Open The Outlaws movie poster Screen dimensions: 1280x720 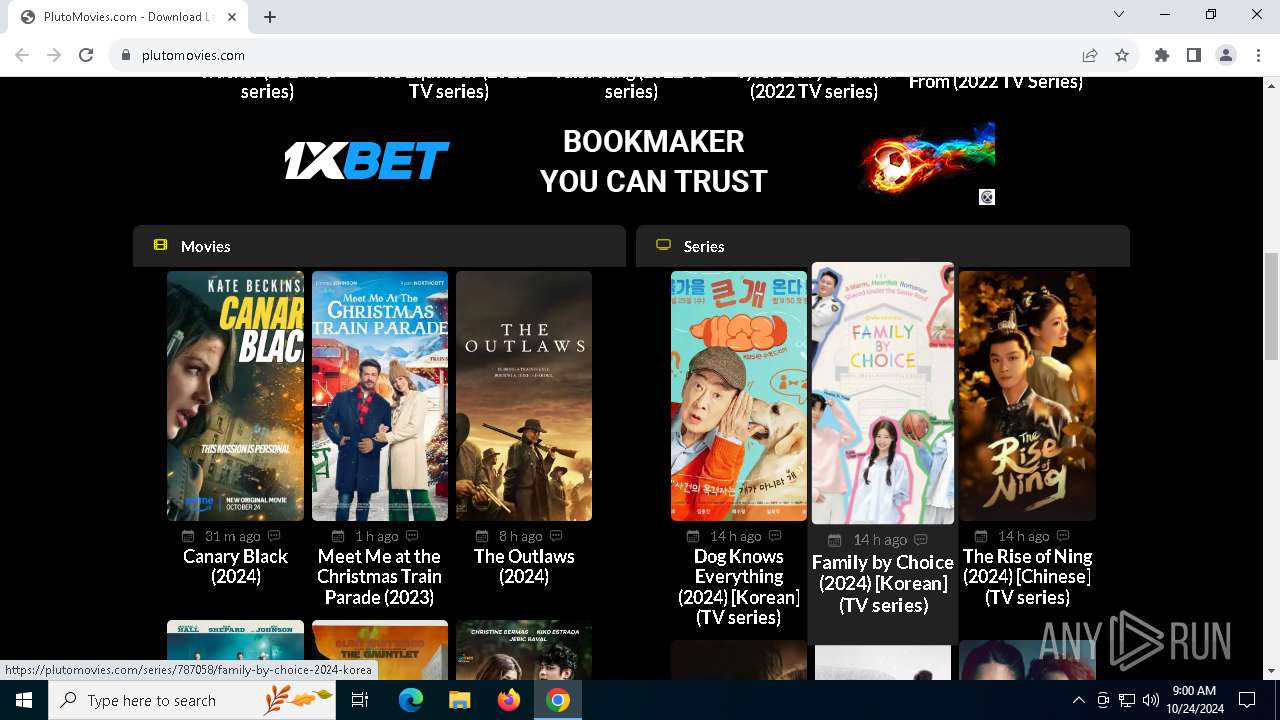[x=524, y=396]
